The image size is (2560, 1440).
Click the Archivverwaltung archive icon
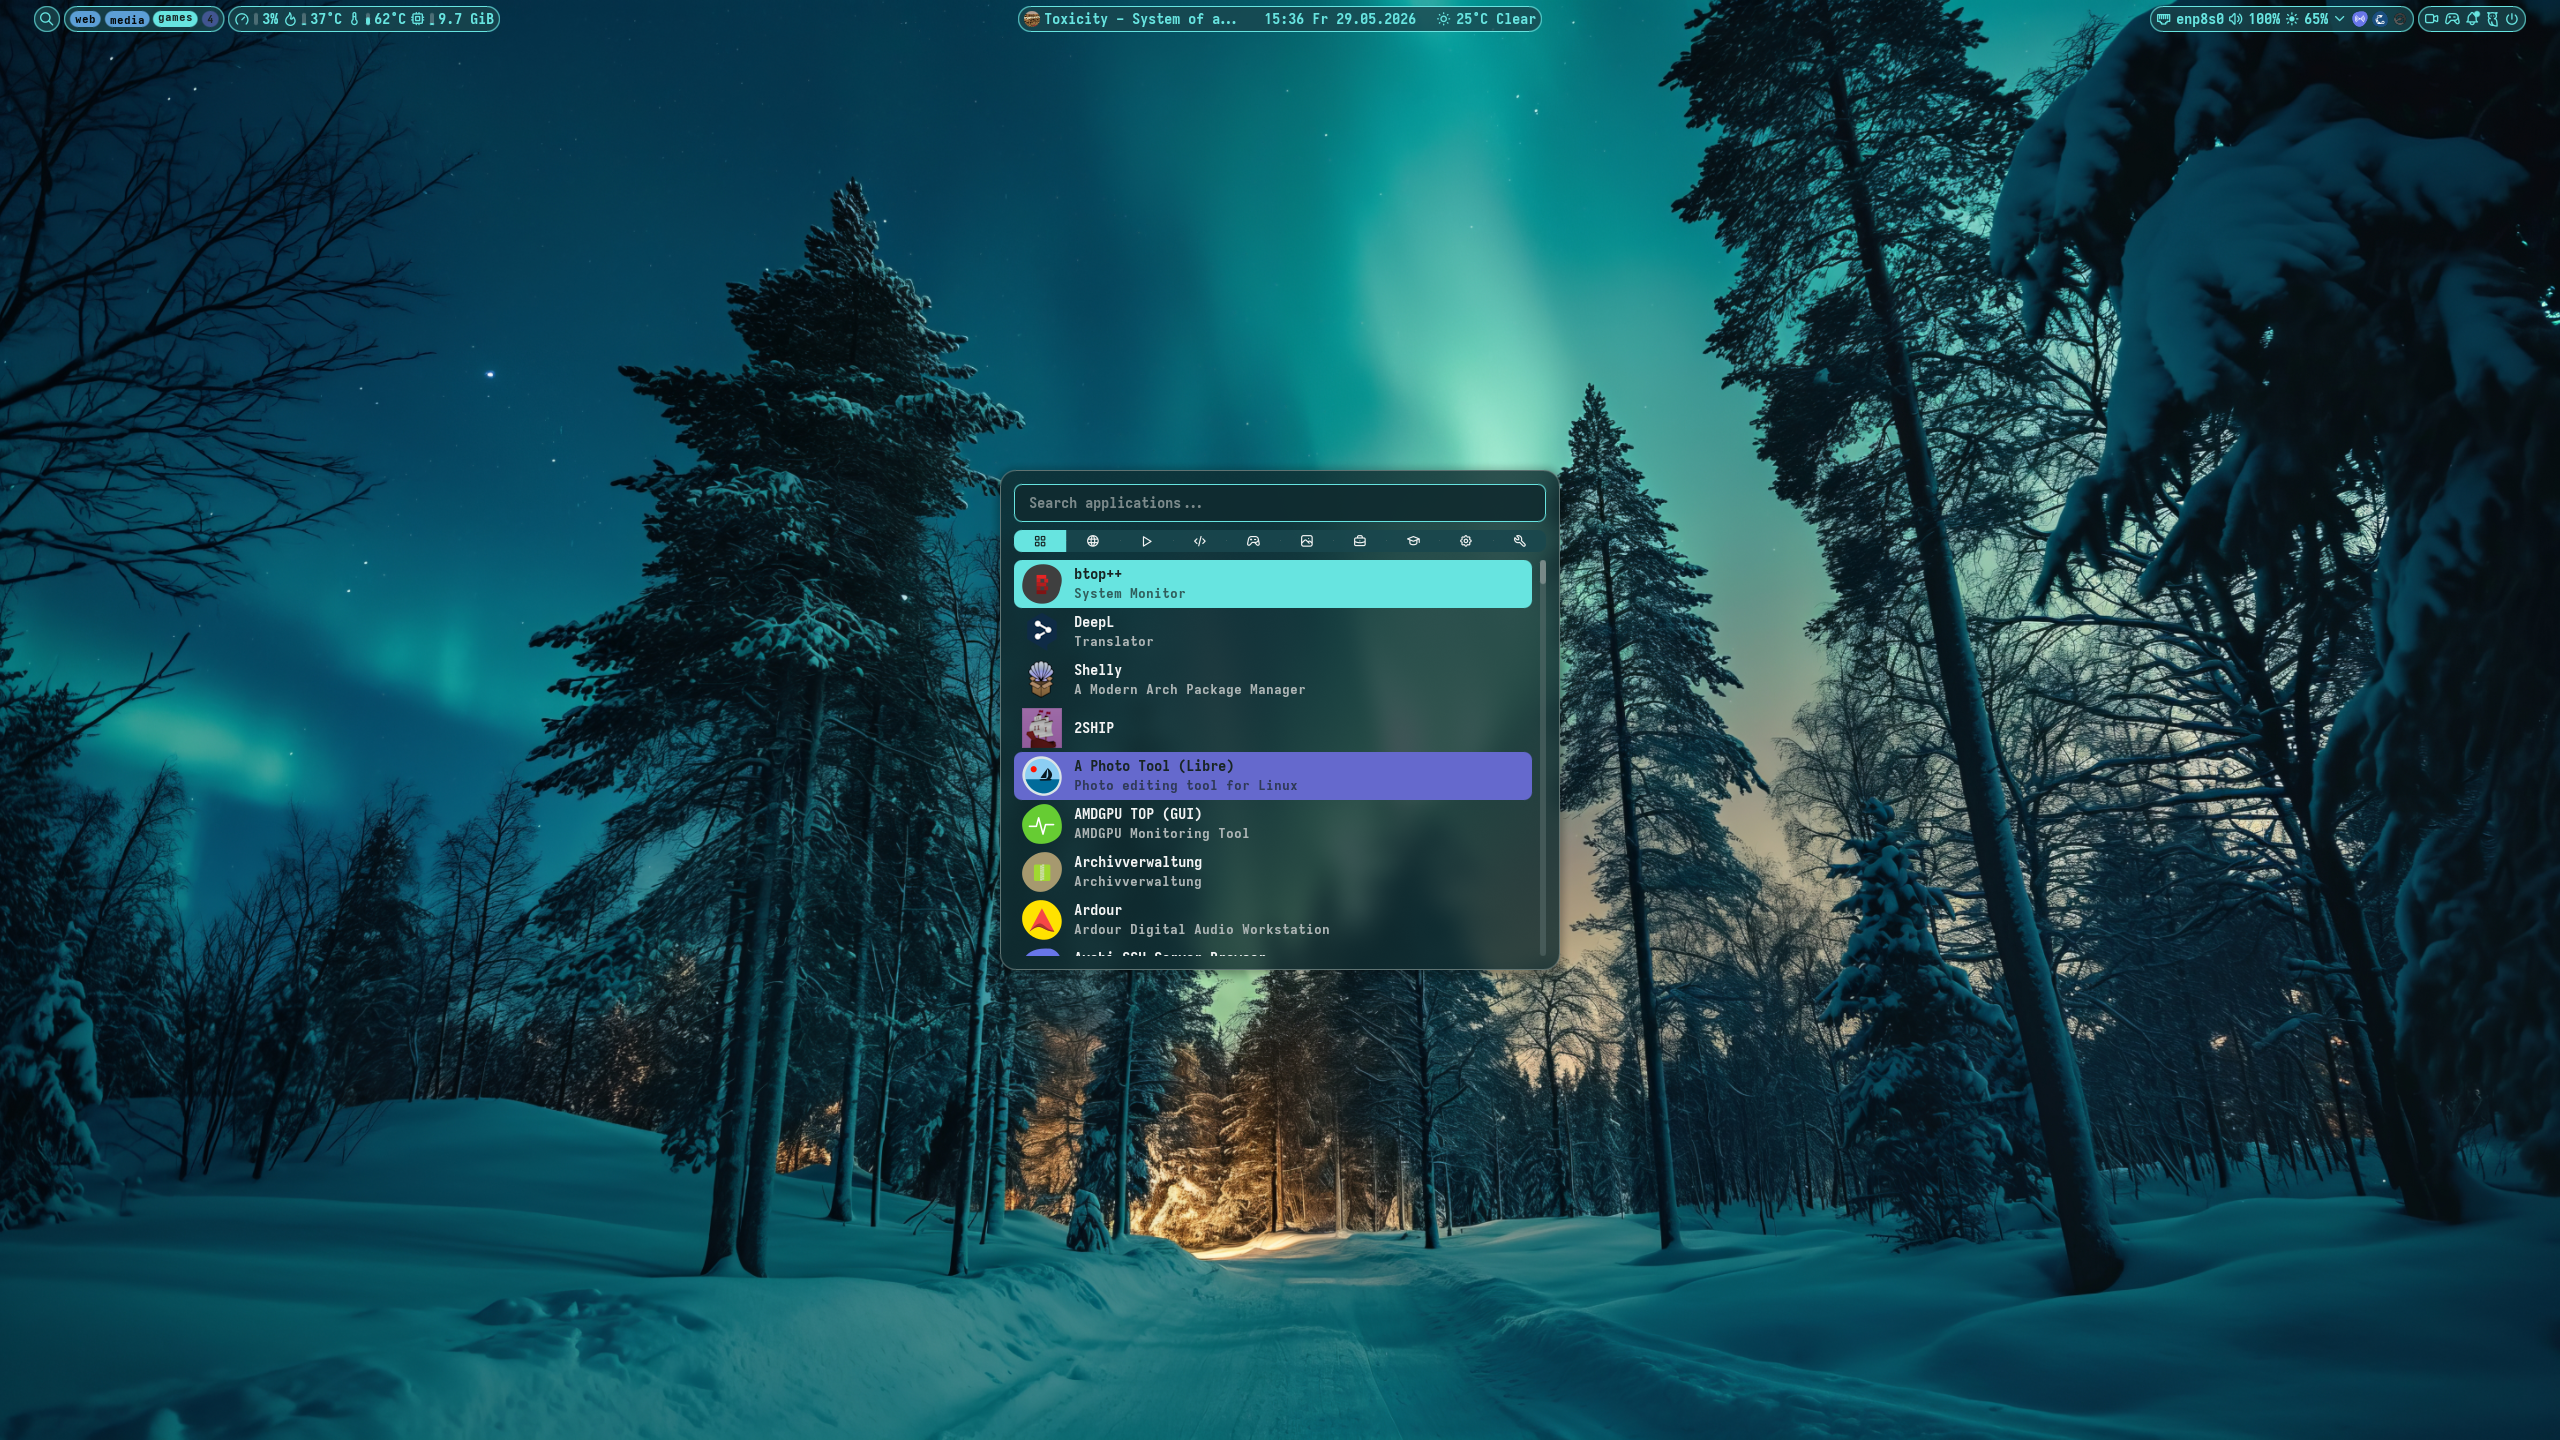tap(1042, 872)
